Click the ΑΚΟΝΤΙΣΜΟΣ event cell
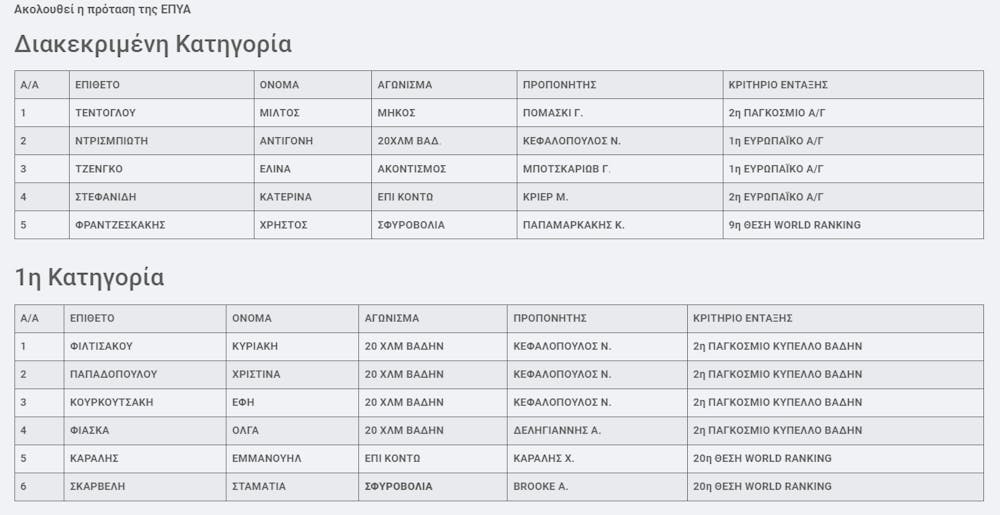The image size is (1000, 515). click(x=411, y=169)
